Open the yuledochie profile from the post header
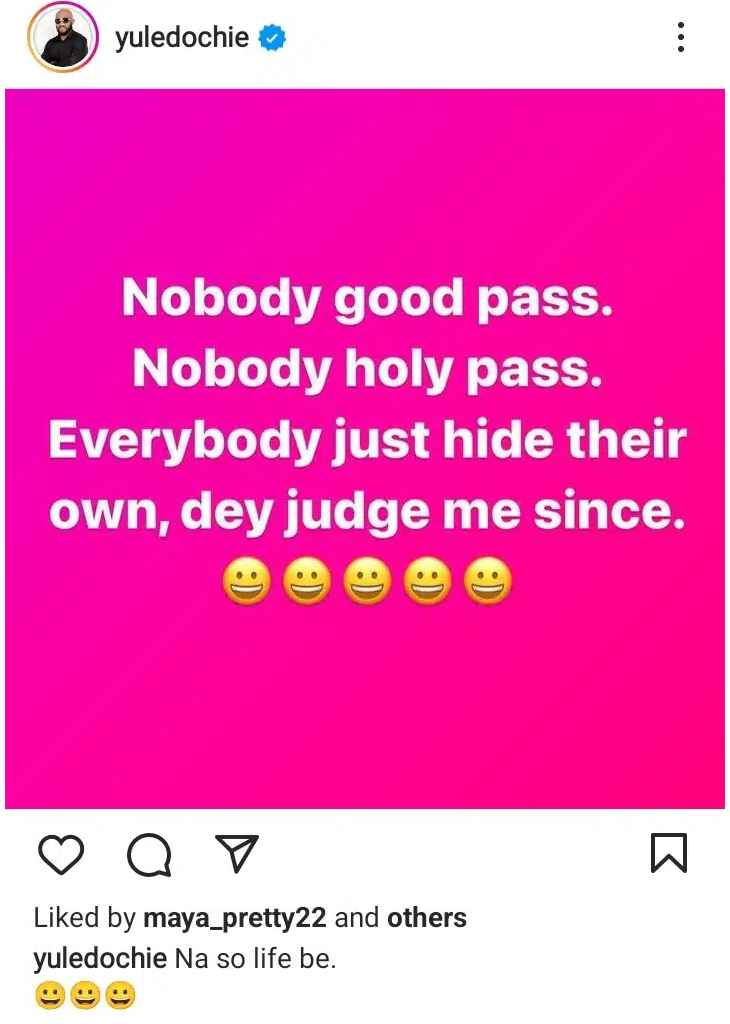This screenshot has height=1024, width=730. [182, 37]
